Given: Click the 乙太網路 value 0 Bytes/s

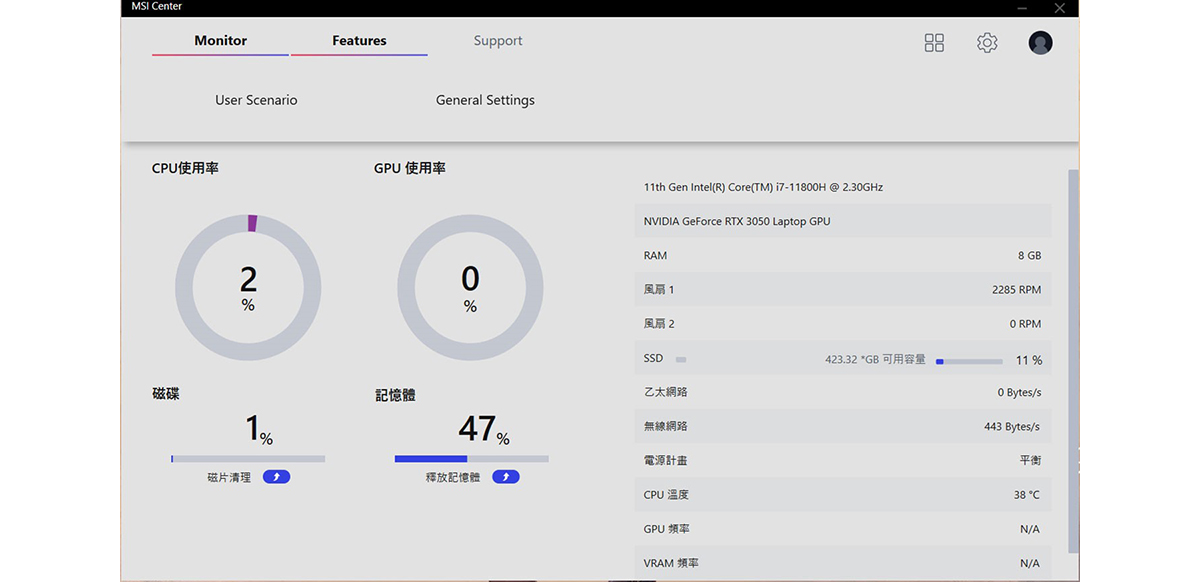Looking at the screenshot, I should (x=1019, y=392).
